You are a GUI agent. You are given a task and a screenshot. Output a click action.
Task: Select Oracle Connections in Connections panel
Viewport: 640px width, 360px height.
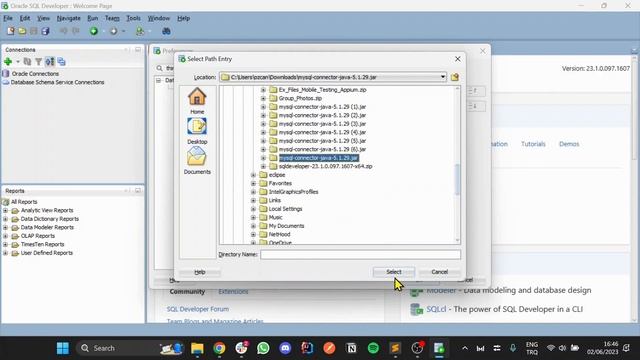point(35,74)
